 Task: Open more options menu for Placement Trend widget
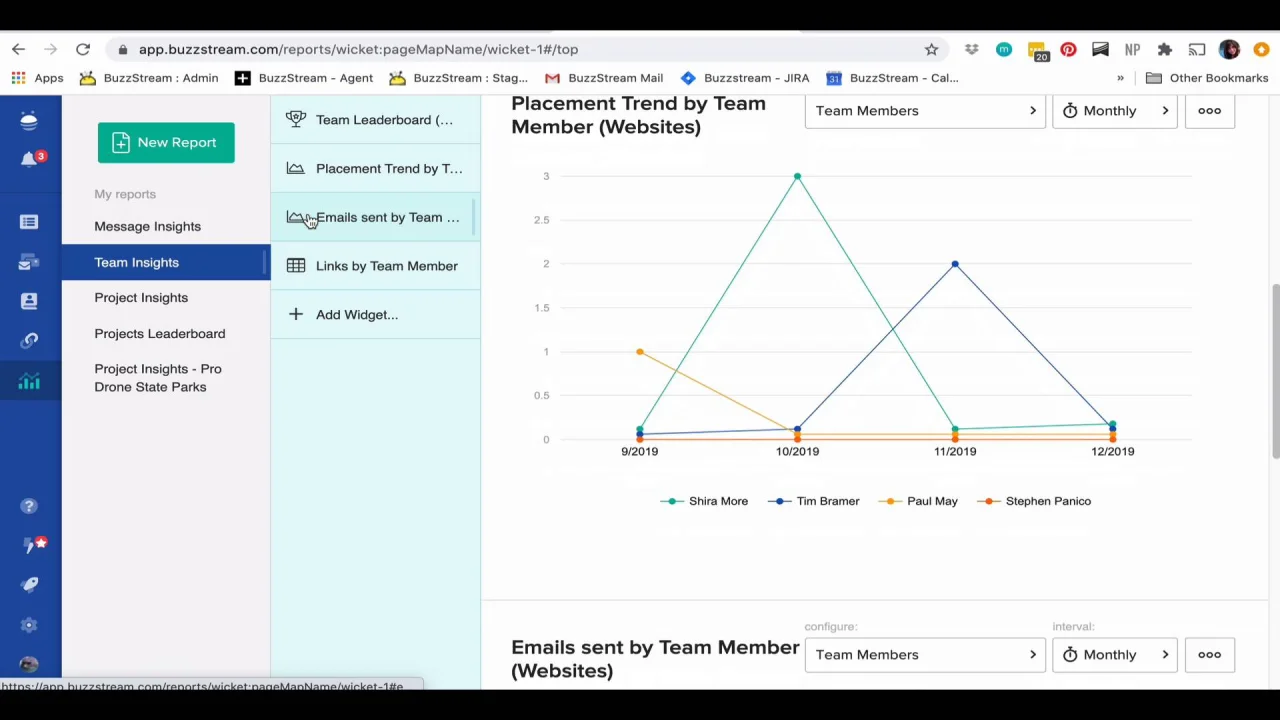(1209, 110)
